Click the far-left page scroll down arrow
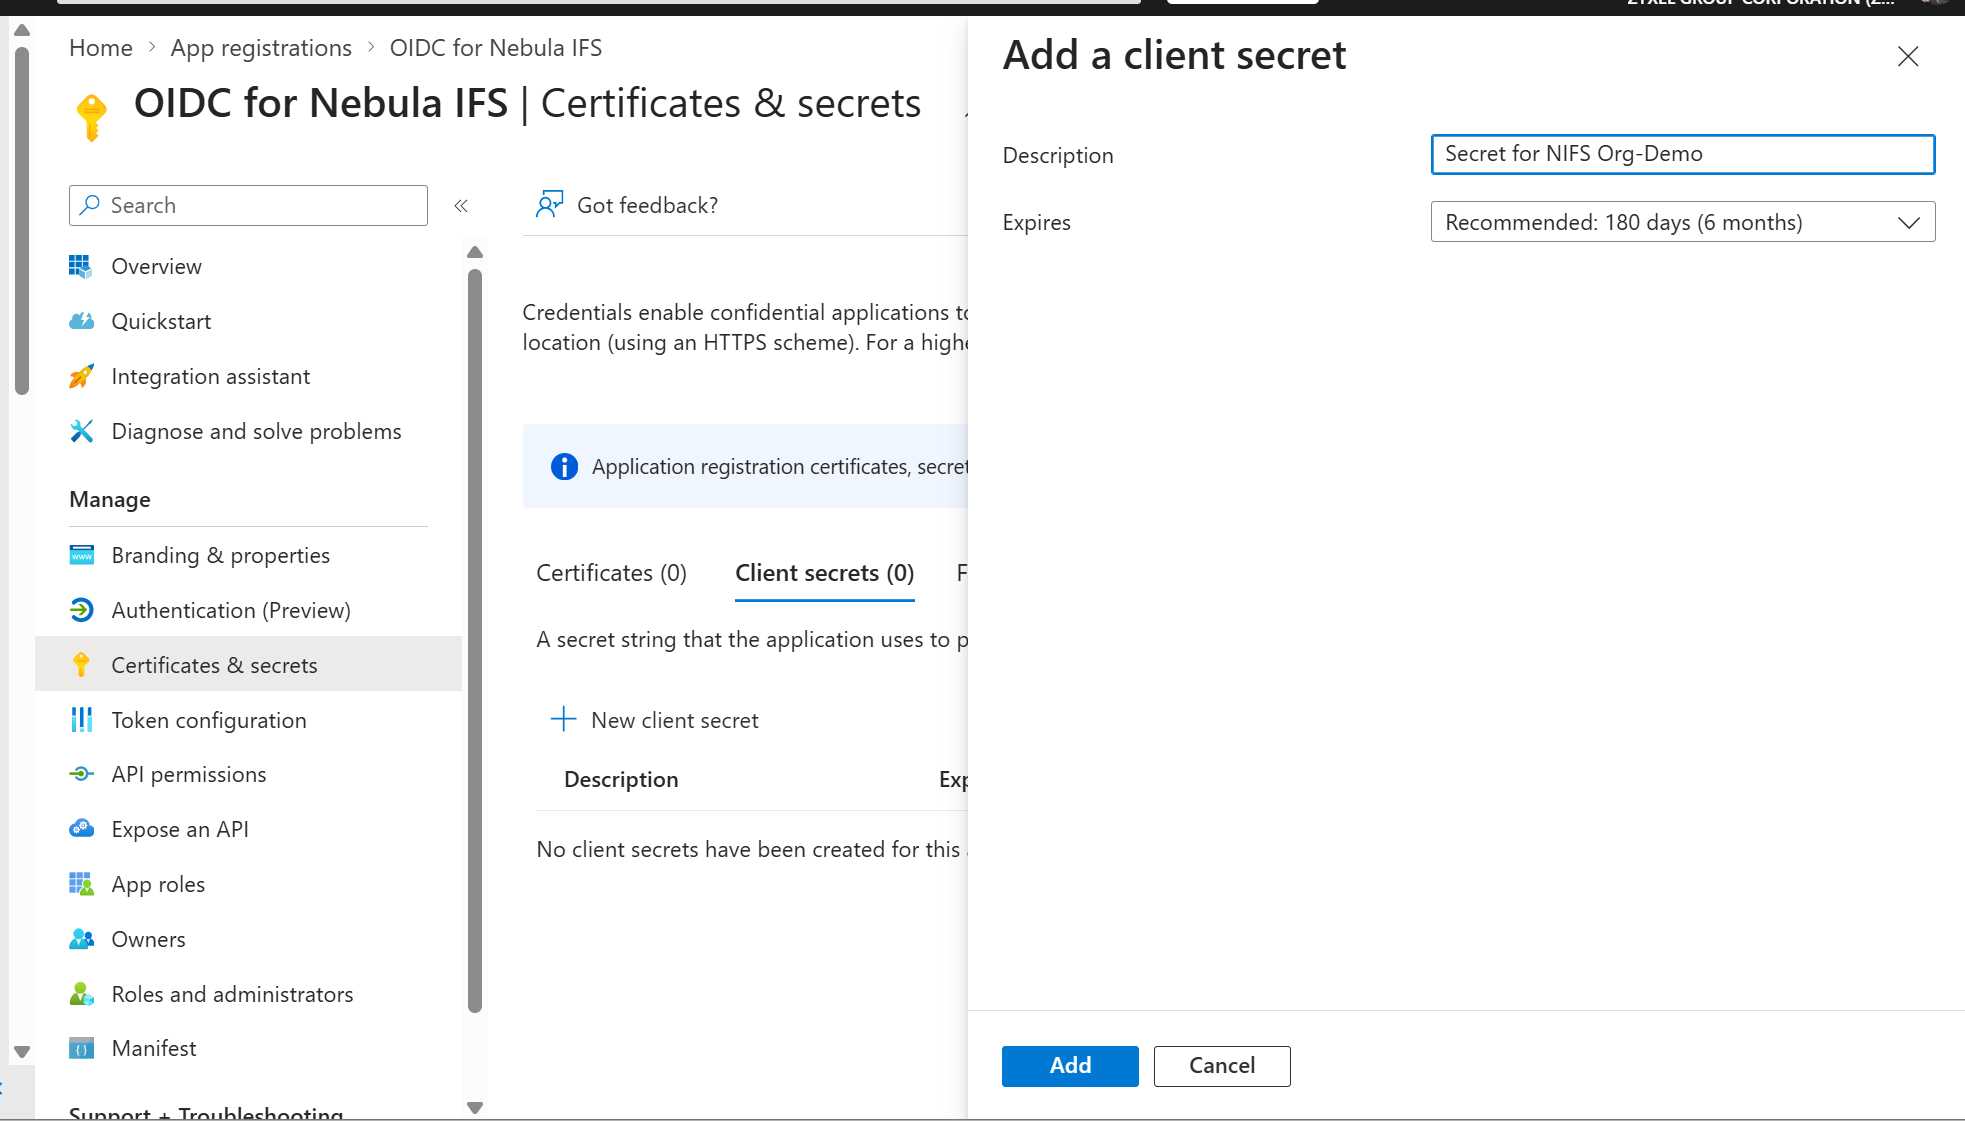Image resolution: width=1965 pixels, height=1121 pixels. click(22, 1052)
